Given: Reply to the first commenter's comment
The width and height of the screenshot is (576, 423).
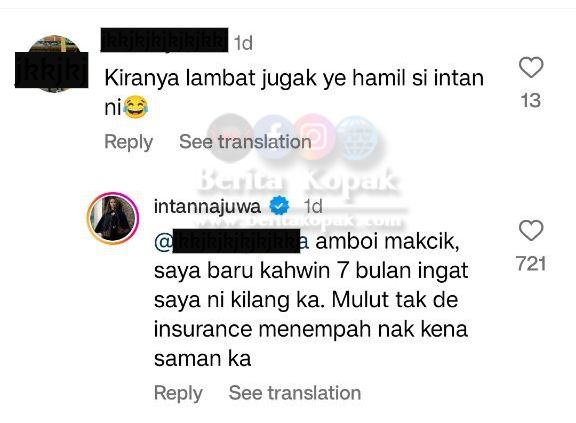Looking at the screenshot, I should click(x=129, y=142).
